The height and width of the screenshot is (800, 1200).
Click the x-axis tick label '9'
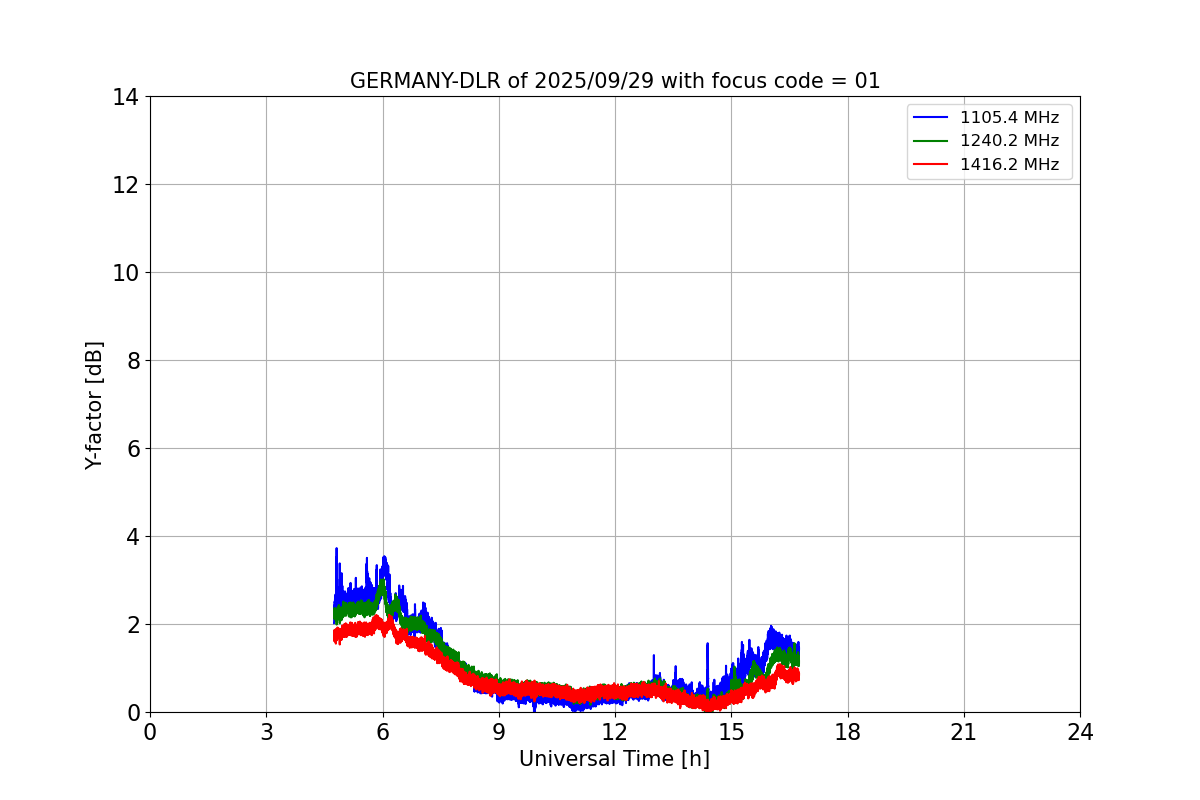[x=499, y=732]
